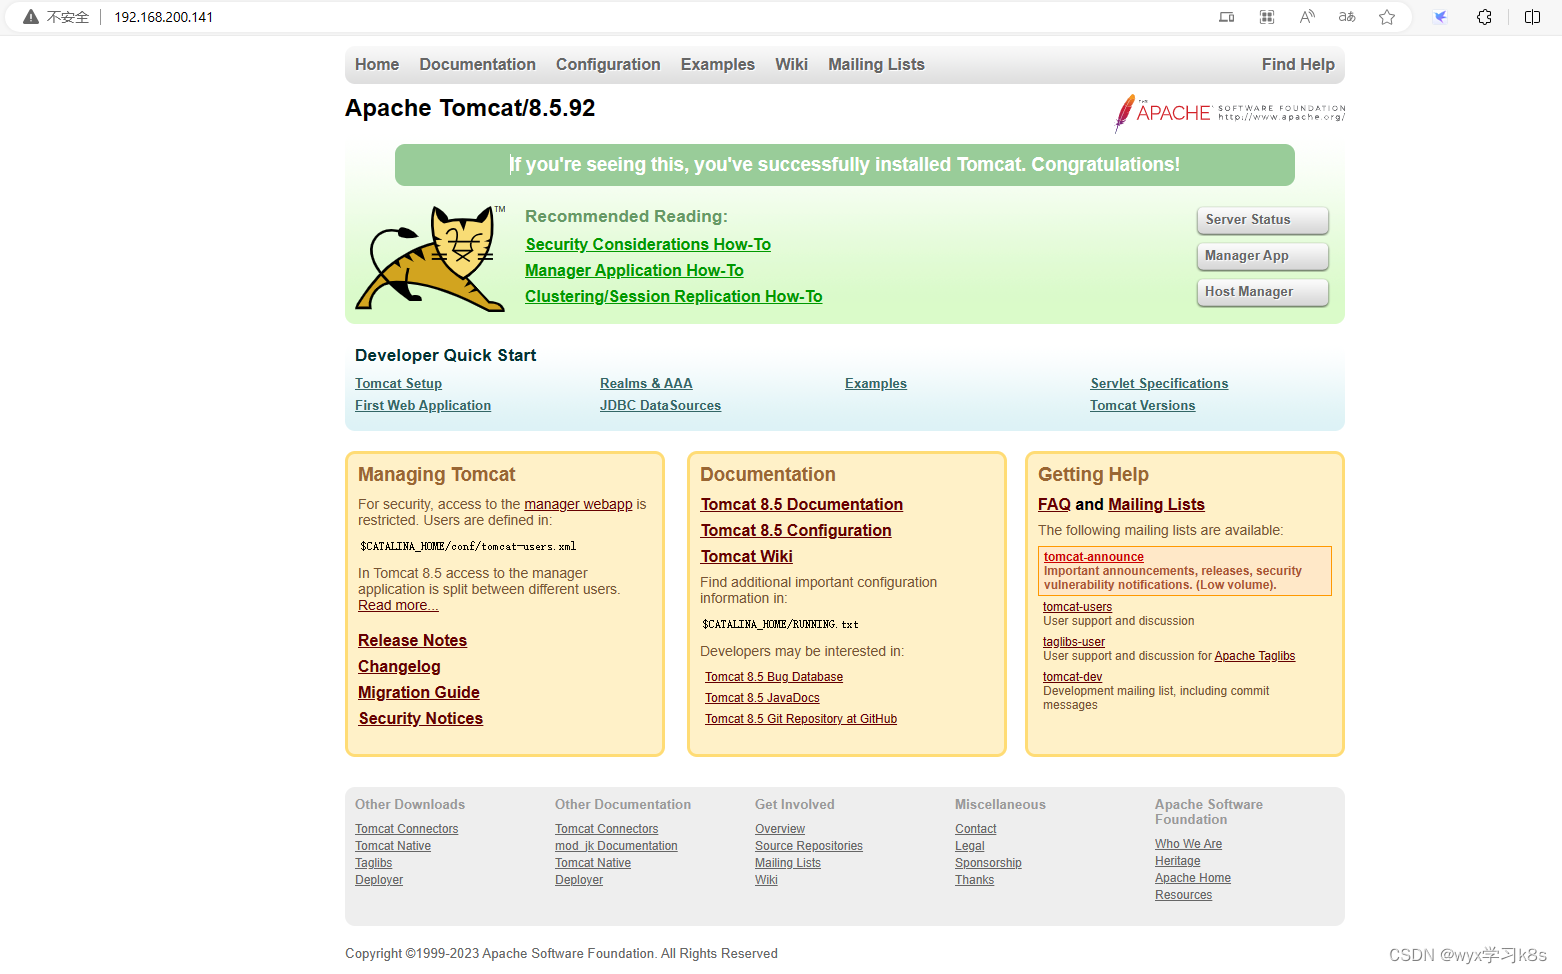Open the tomcat-announce mailing list link
This screenshot has width=1562, height=974.
tap(1093, 557)
